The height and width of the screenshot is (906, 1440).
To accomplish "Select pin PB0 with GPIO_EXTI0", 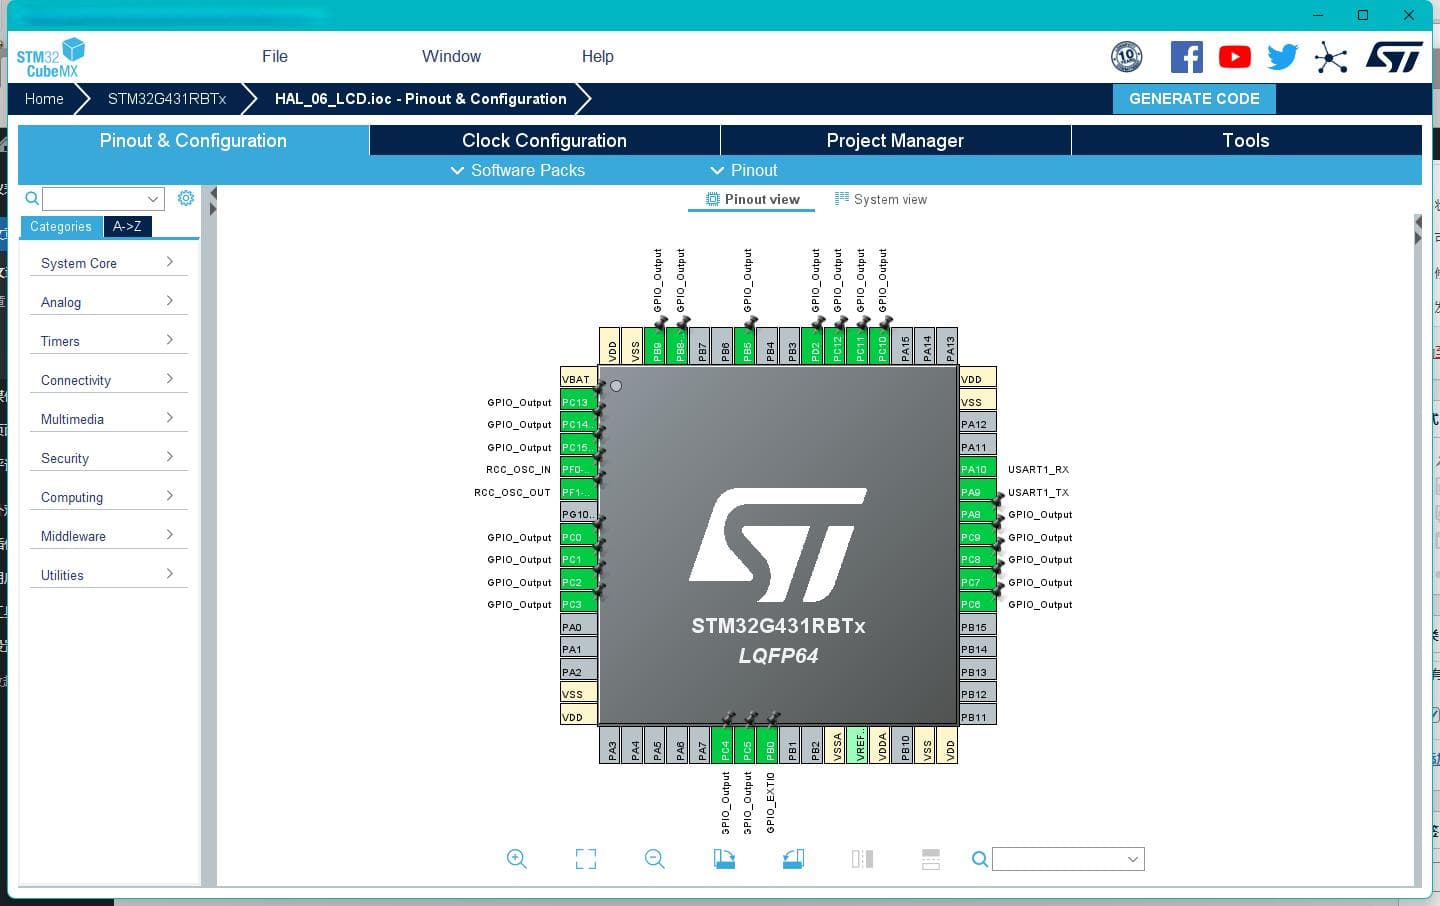I will pos(770,745).
